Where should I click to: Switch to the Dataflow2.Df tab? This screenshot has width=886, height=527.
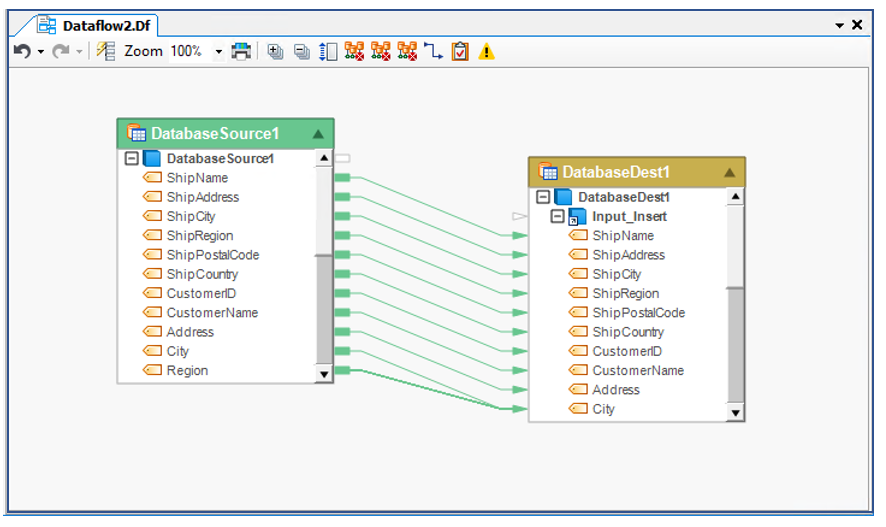pyautogui.click(x=94, y=25)
